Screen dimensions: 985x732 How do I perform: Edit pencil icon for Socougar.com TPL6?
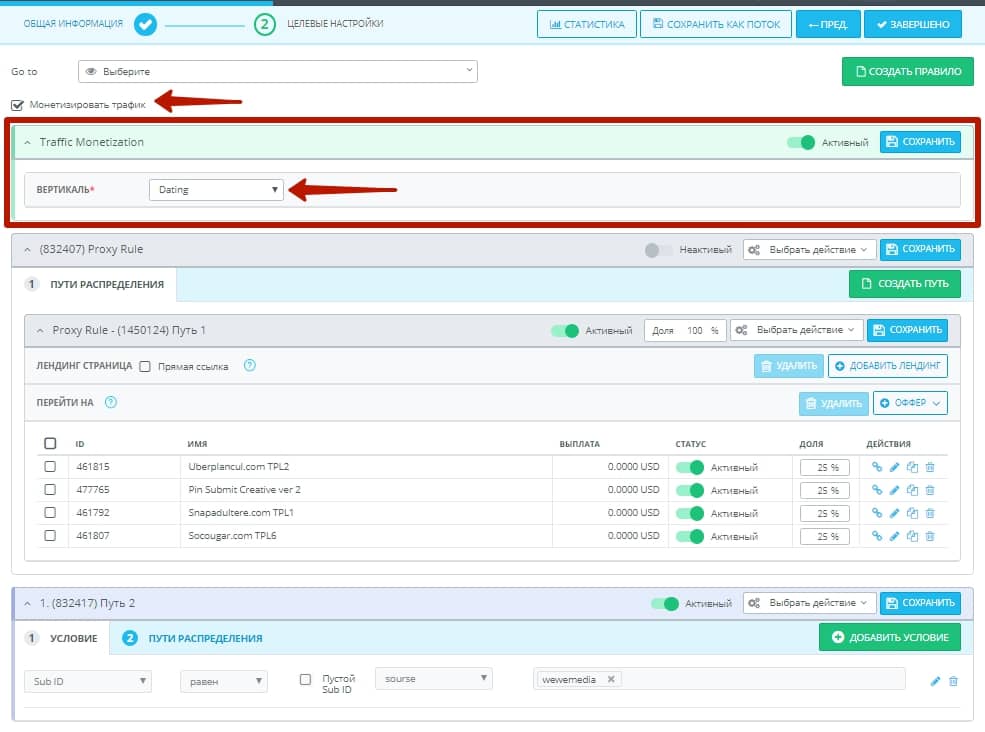pyautogui.click(x=895, y=536)
